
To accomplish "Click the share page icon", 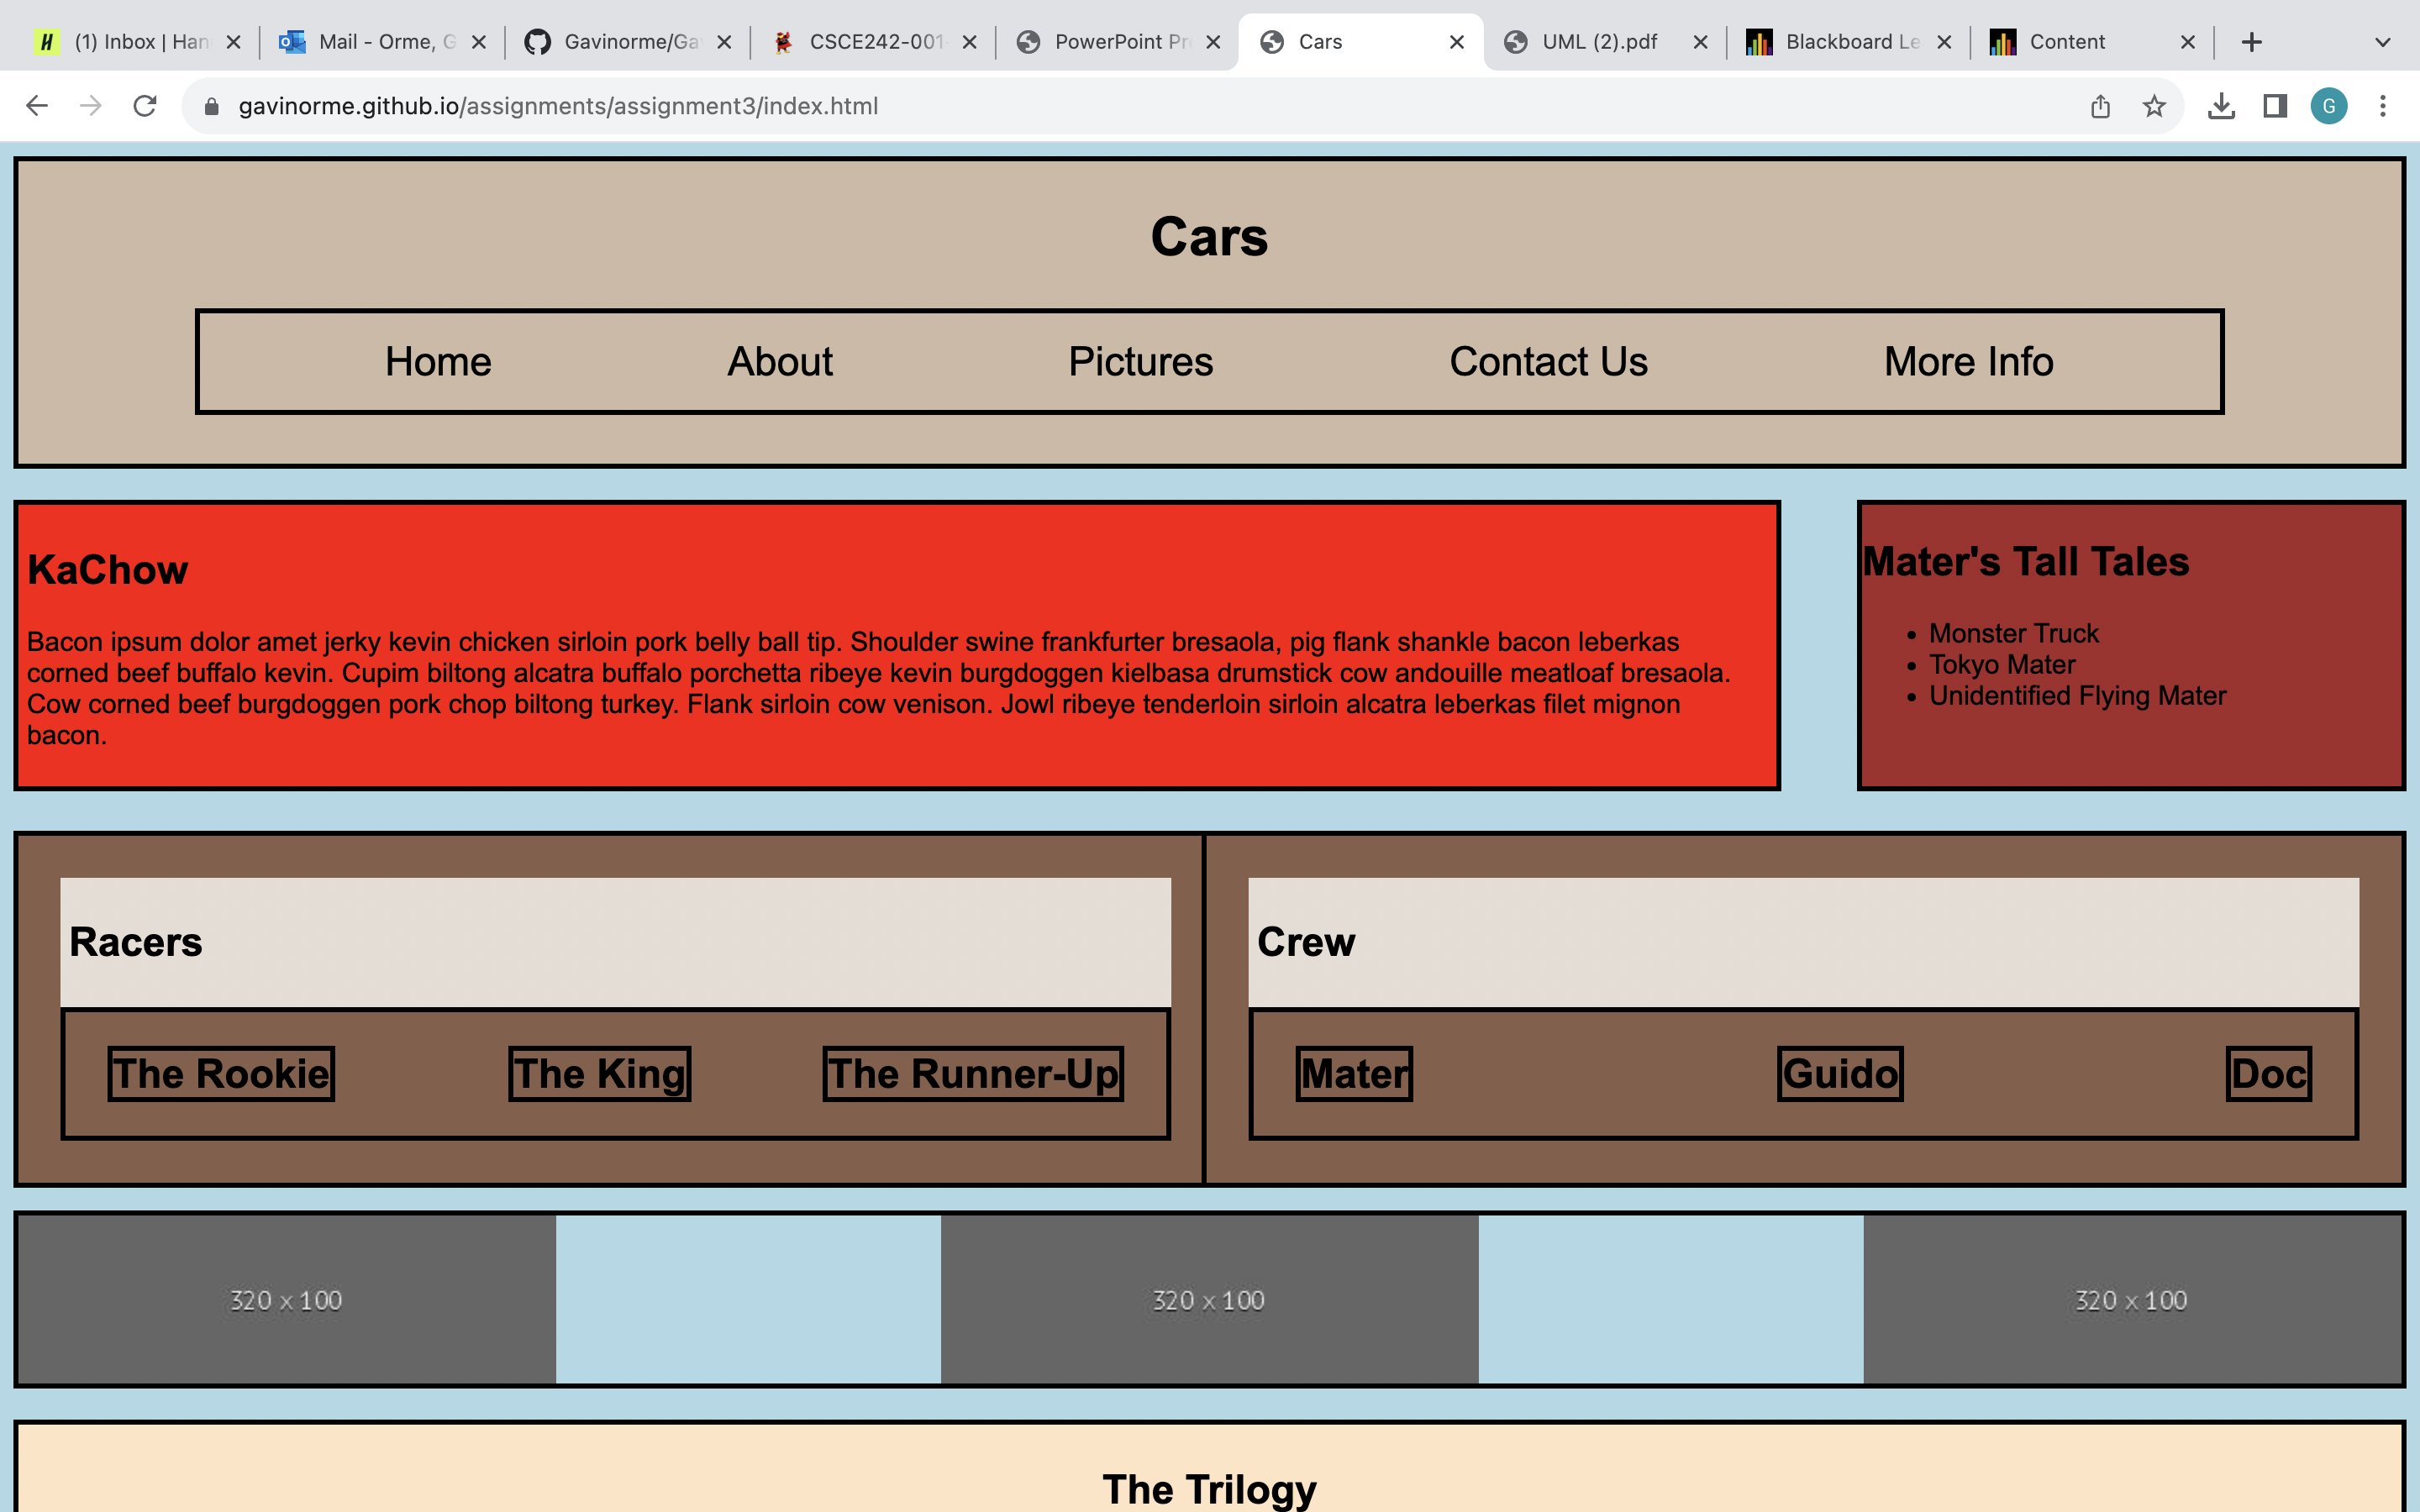I will click(2100, 106).
